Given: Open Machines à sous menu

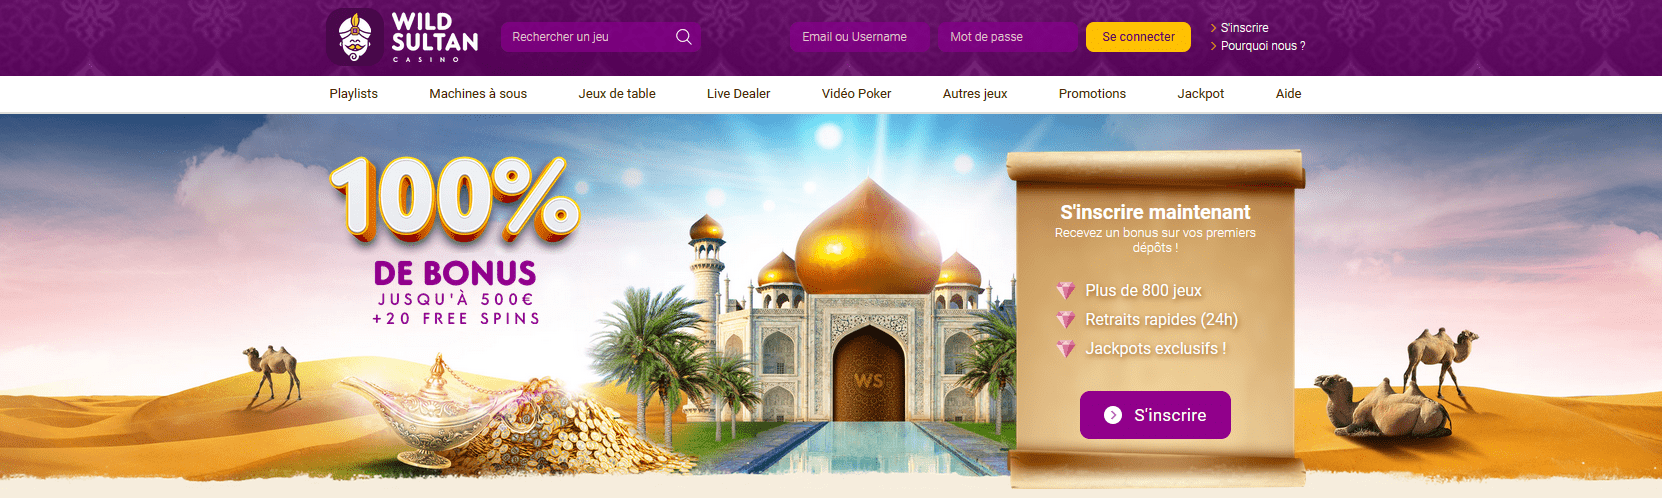Looking at the screenshot, I should (x=478, y=94).
